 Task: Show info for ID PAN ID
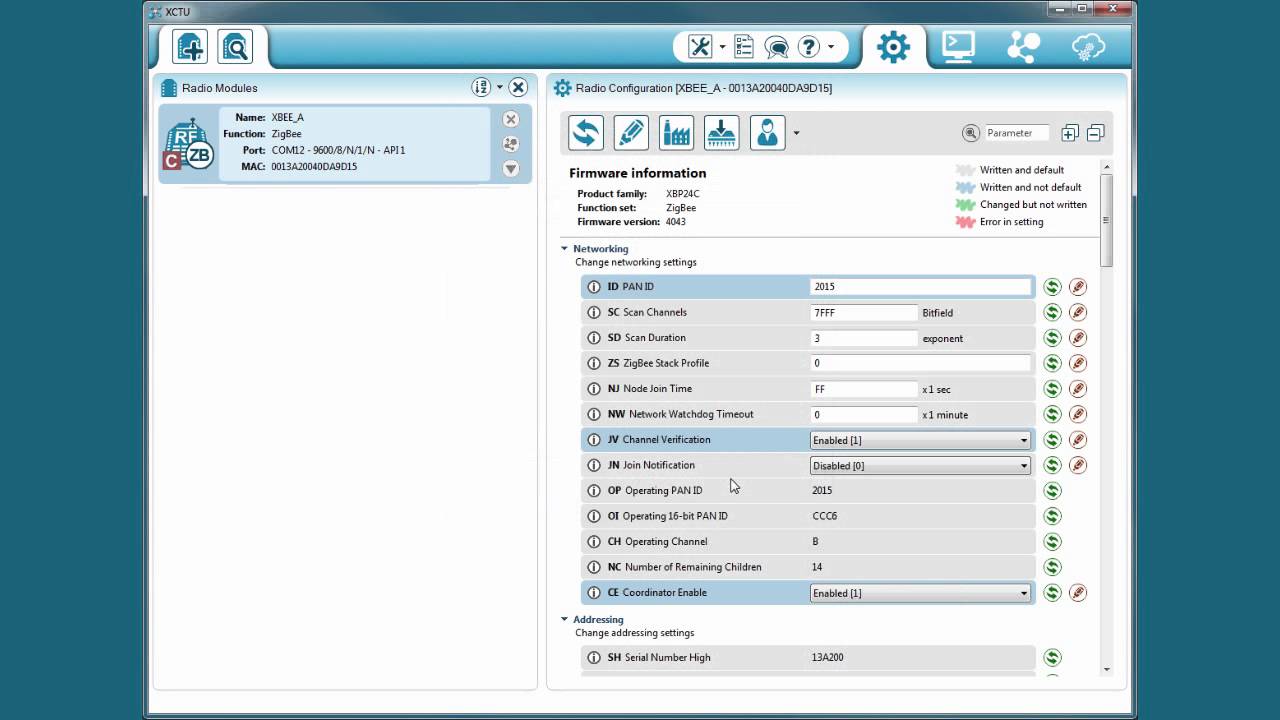click(x=594, y=287)
